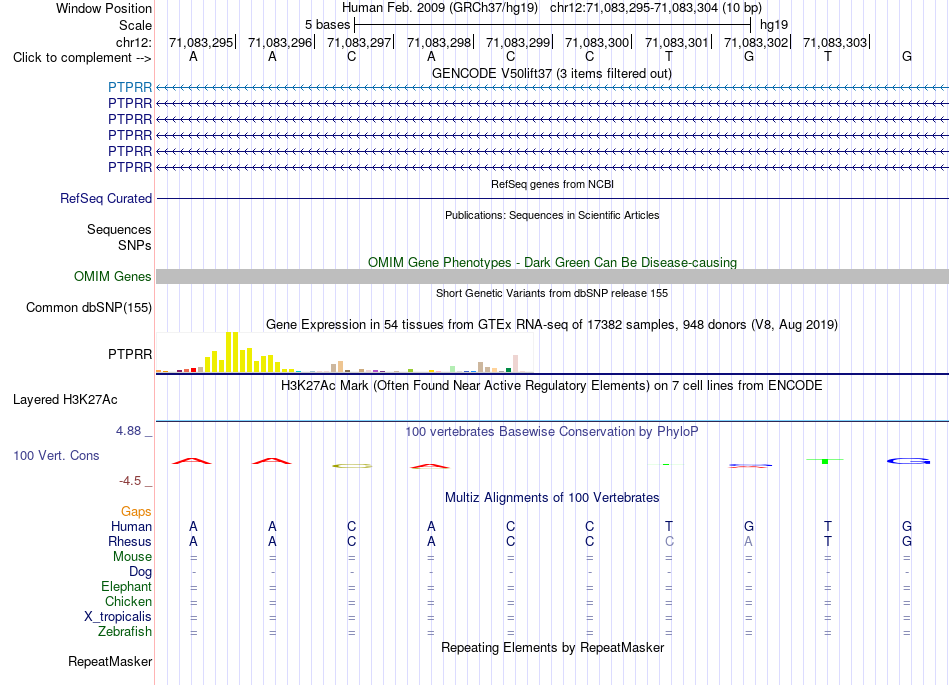950x685 pixels.
Task: Click the 'chr12:' ruler label
Action: 133,42
